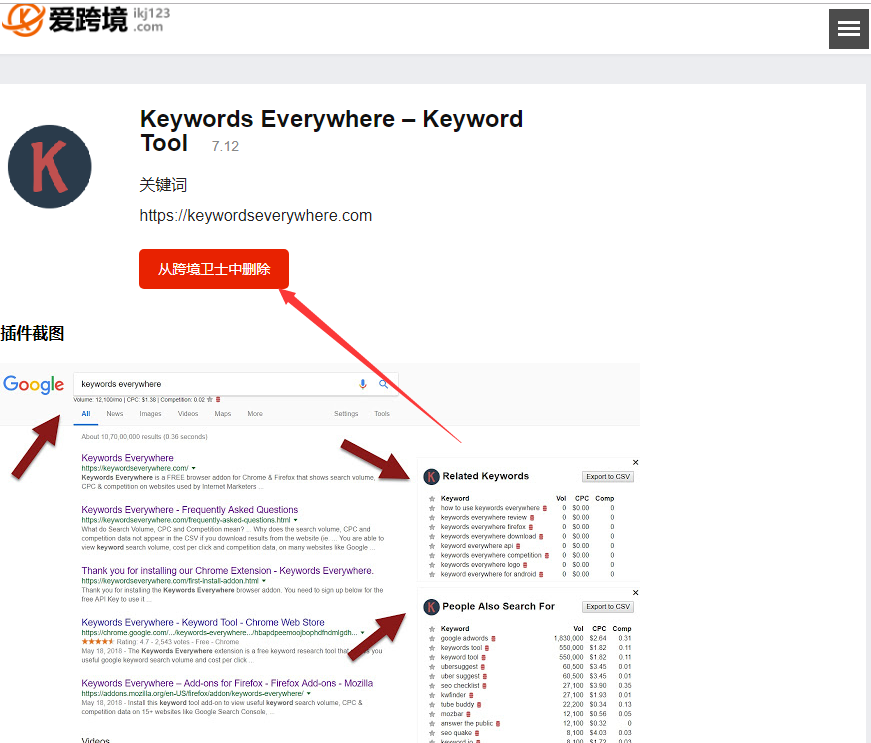Image resolution: width=871 pixels, height=743 pixels.
Task: Open the 'Add-ons for Firefox' search result
Action: 227,683
